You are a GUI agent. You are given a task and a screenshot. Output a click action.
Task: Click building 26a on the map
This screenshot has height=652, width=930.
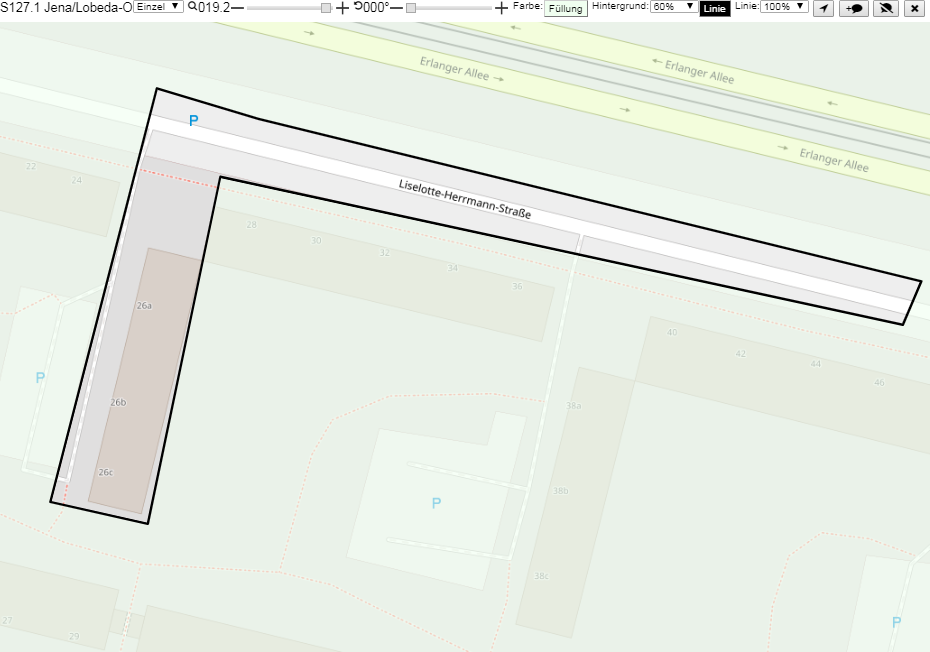tap(144, 306)
